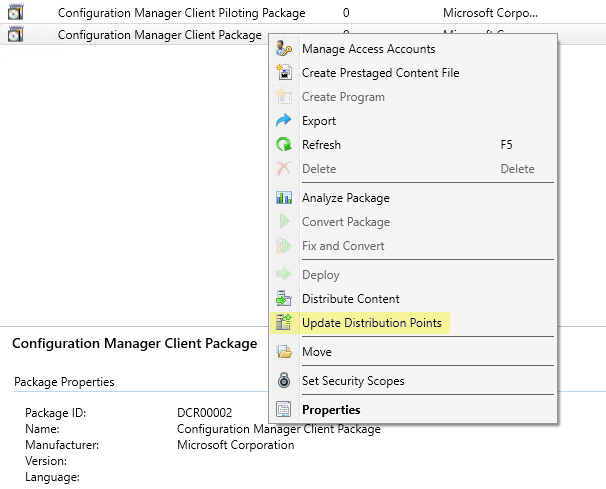Click the details pane title Configuration Manager Client Package

click(134, 343)
